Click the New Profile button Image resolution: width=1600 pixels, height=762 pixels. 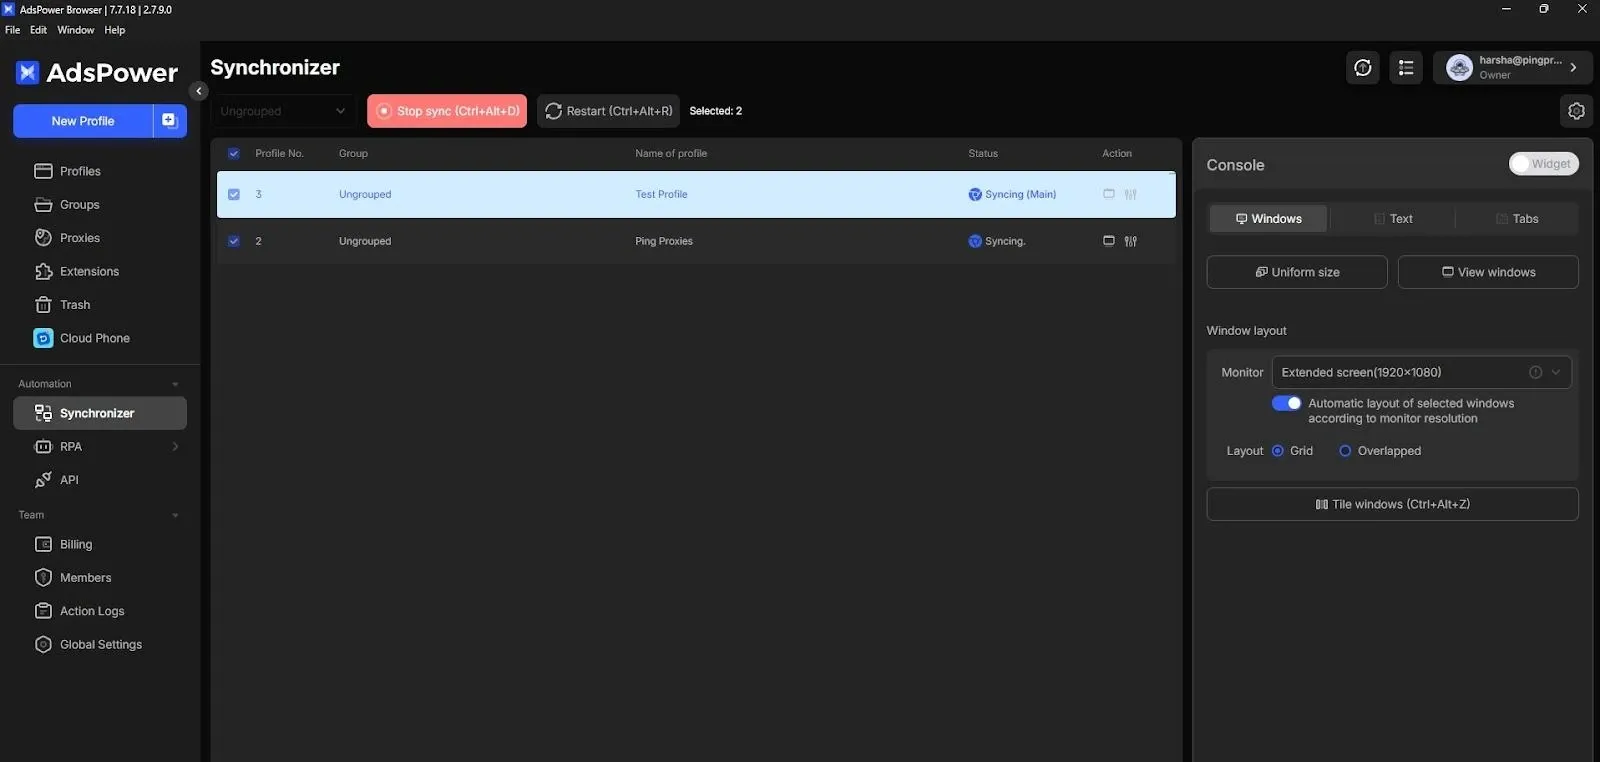point(83,121)
